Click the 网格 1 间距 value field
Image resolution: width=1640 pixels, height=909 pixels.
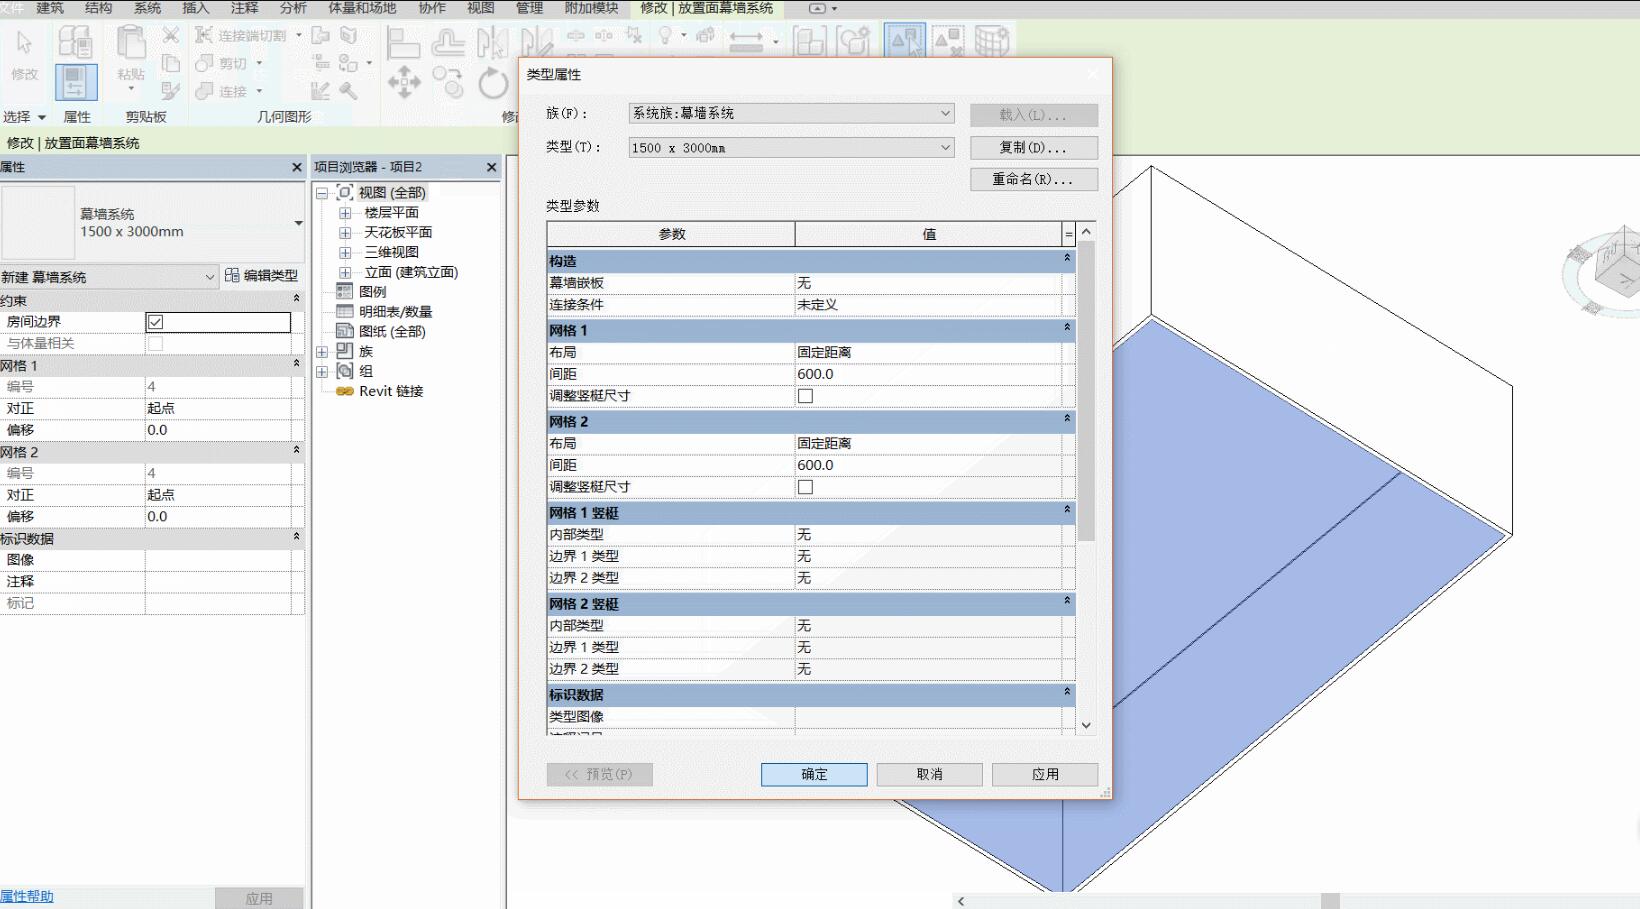pyautogui.click(x=927, y=374)
